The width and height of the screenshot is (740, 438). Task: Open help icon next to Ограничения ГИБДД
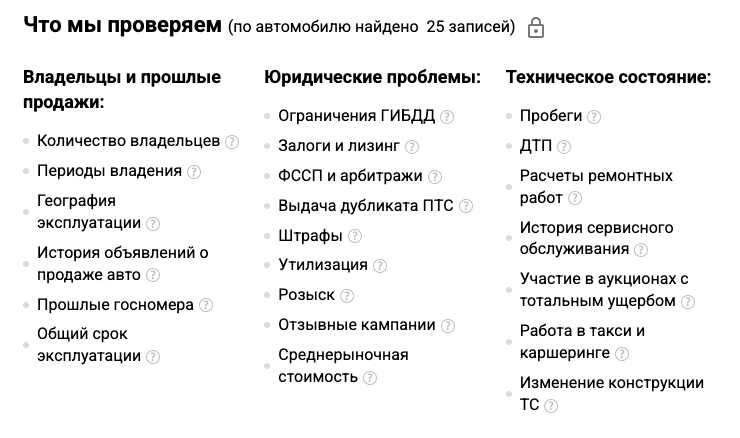tap(446, 117)
